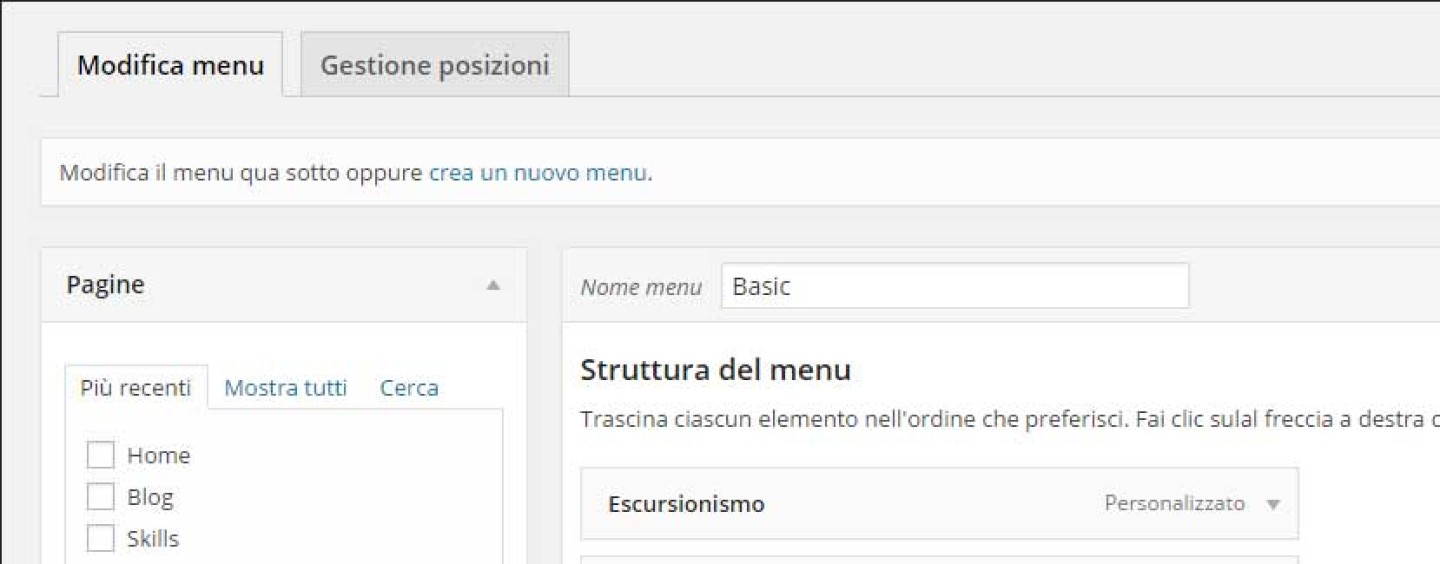Select the Più recenti tab
The width and height of the screenshot is (1440, 564).
[x=136, y=387]
